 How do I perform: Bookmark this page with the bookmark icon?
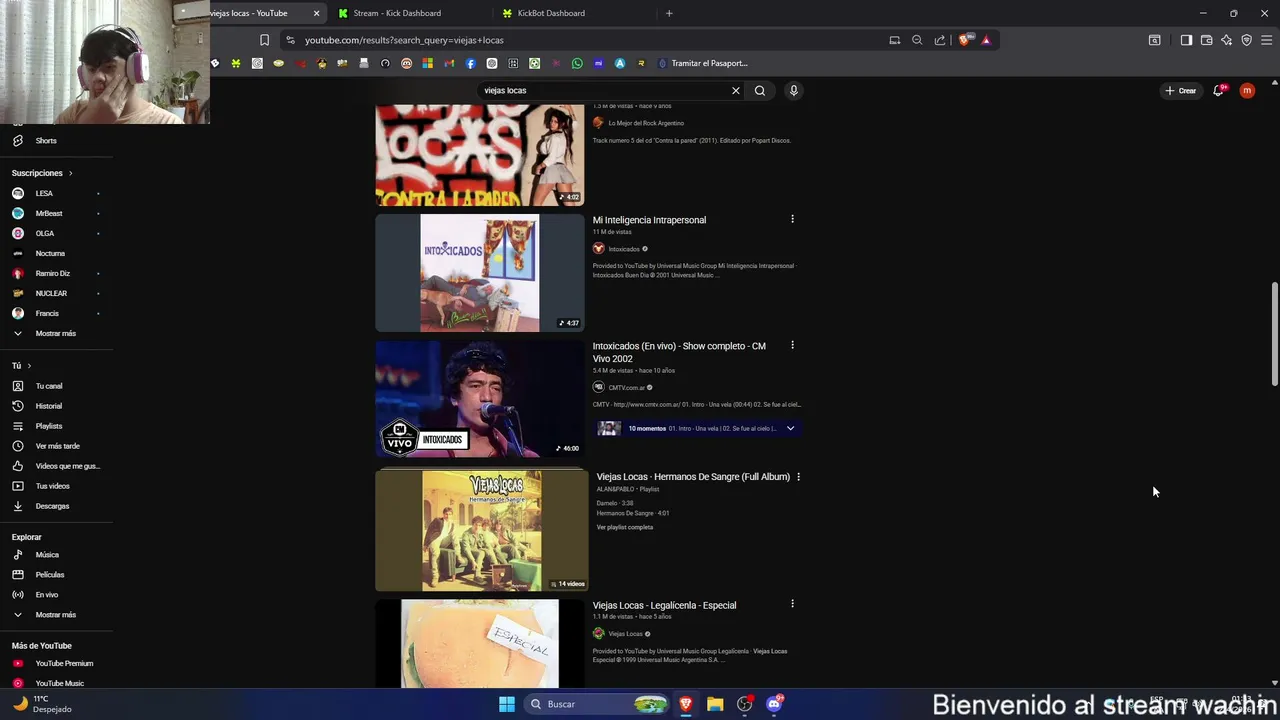click(264, 40)
